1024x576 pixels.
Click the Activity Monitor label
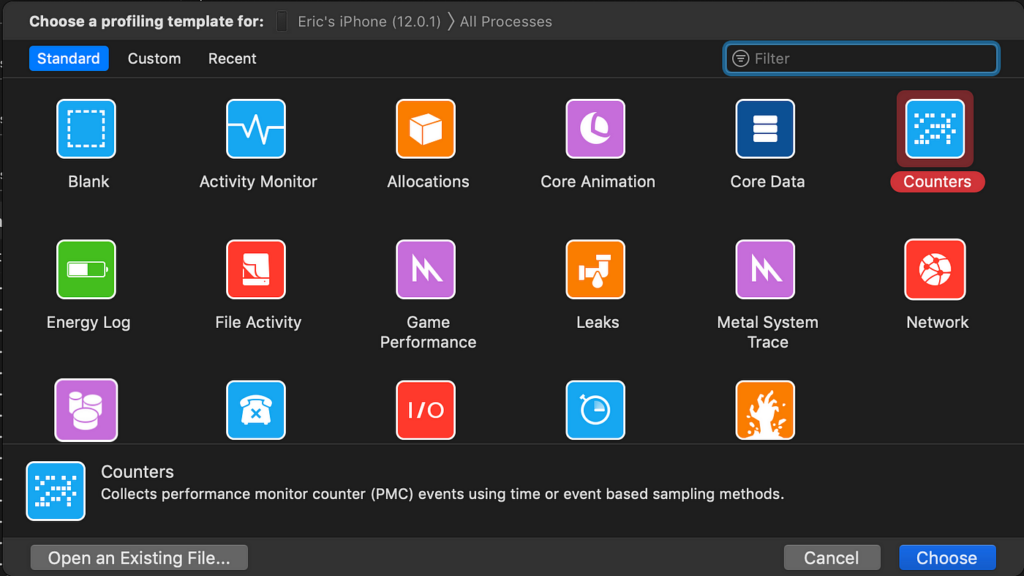click(x=258, y=182)
